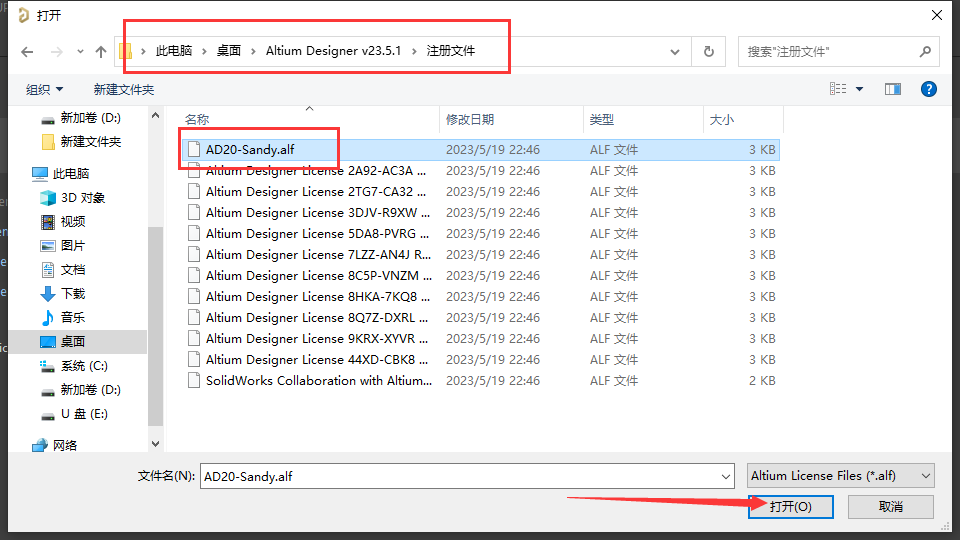Select 此电脑 in the address breadcrumb
Image resolution: width=960 pixels, height=540 pixels.
tap(174, 51)
